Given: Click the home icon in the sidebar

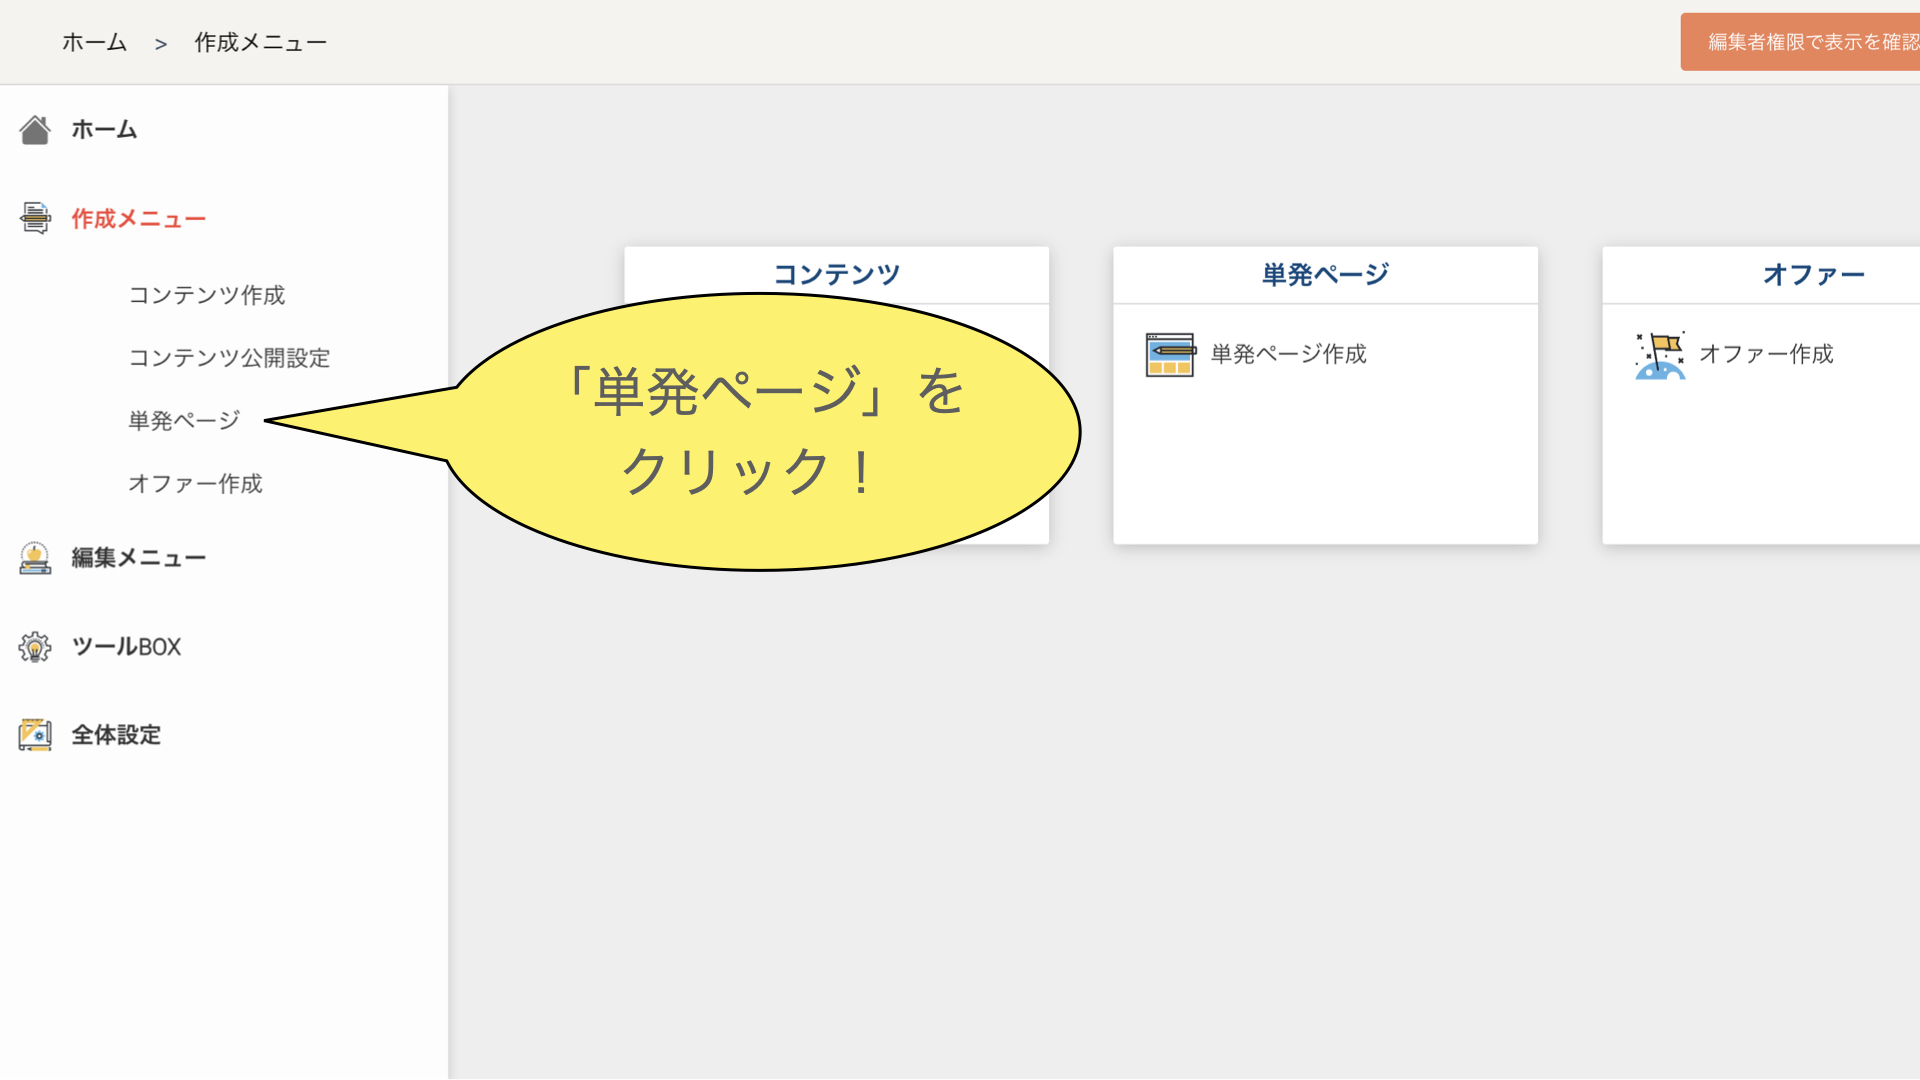Looking at the screenshot, I should click(x=35, y=130).
